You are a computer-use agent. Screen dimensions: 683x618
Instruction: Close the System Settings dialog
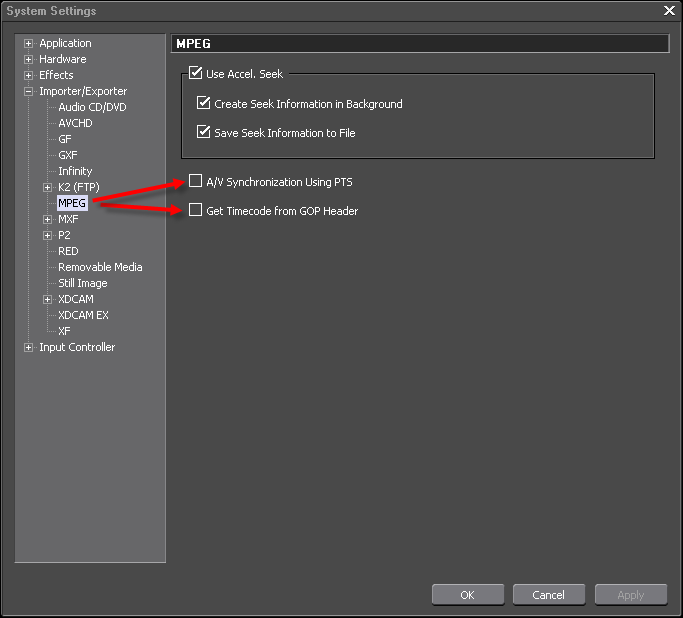tap(669, 10)
